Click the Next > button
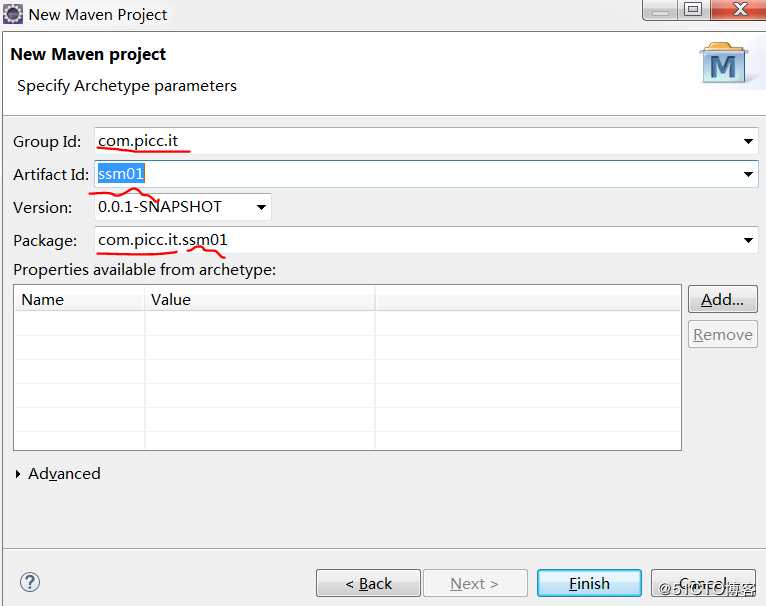This screenshot has height=606, width=766. [x=475, y=583]
